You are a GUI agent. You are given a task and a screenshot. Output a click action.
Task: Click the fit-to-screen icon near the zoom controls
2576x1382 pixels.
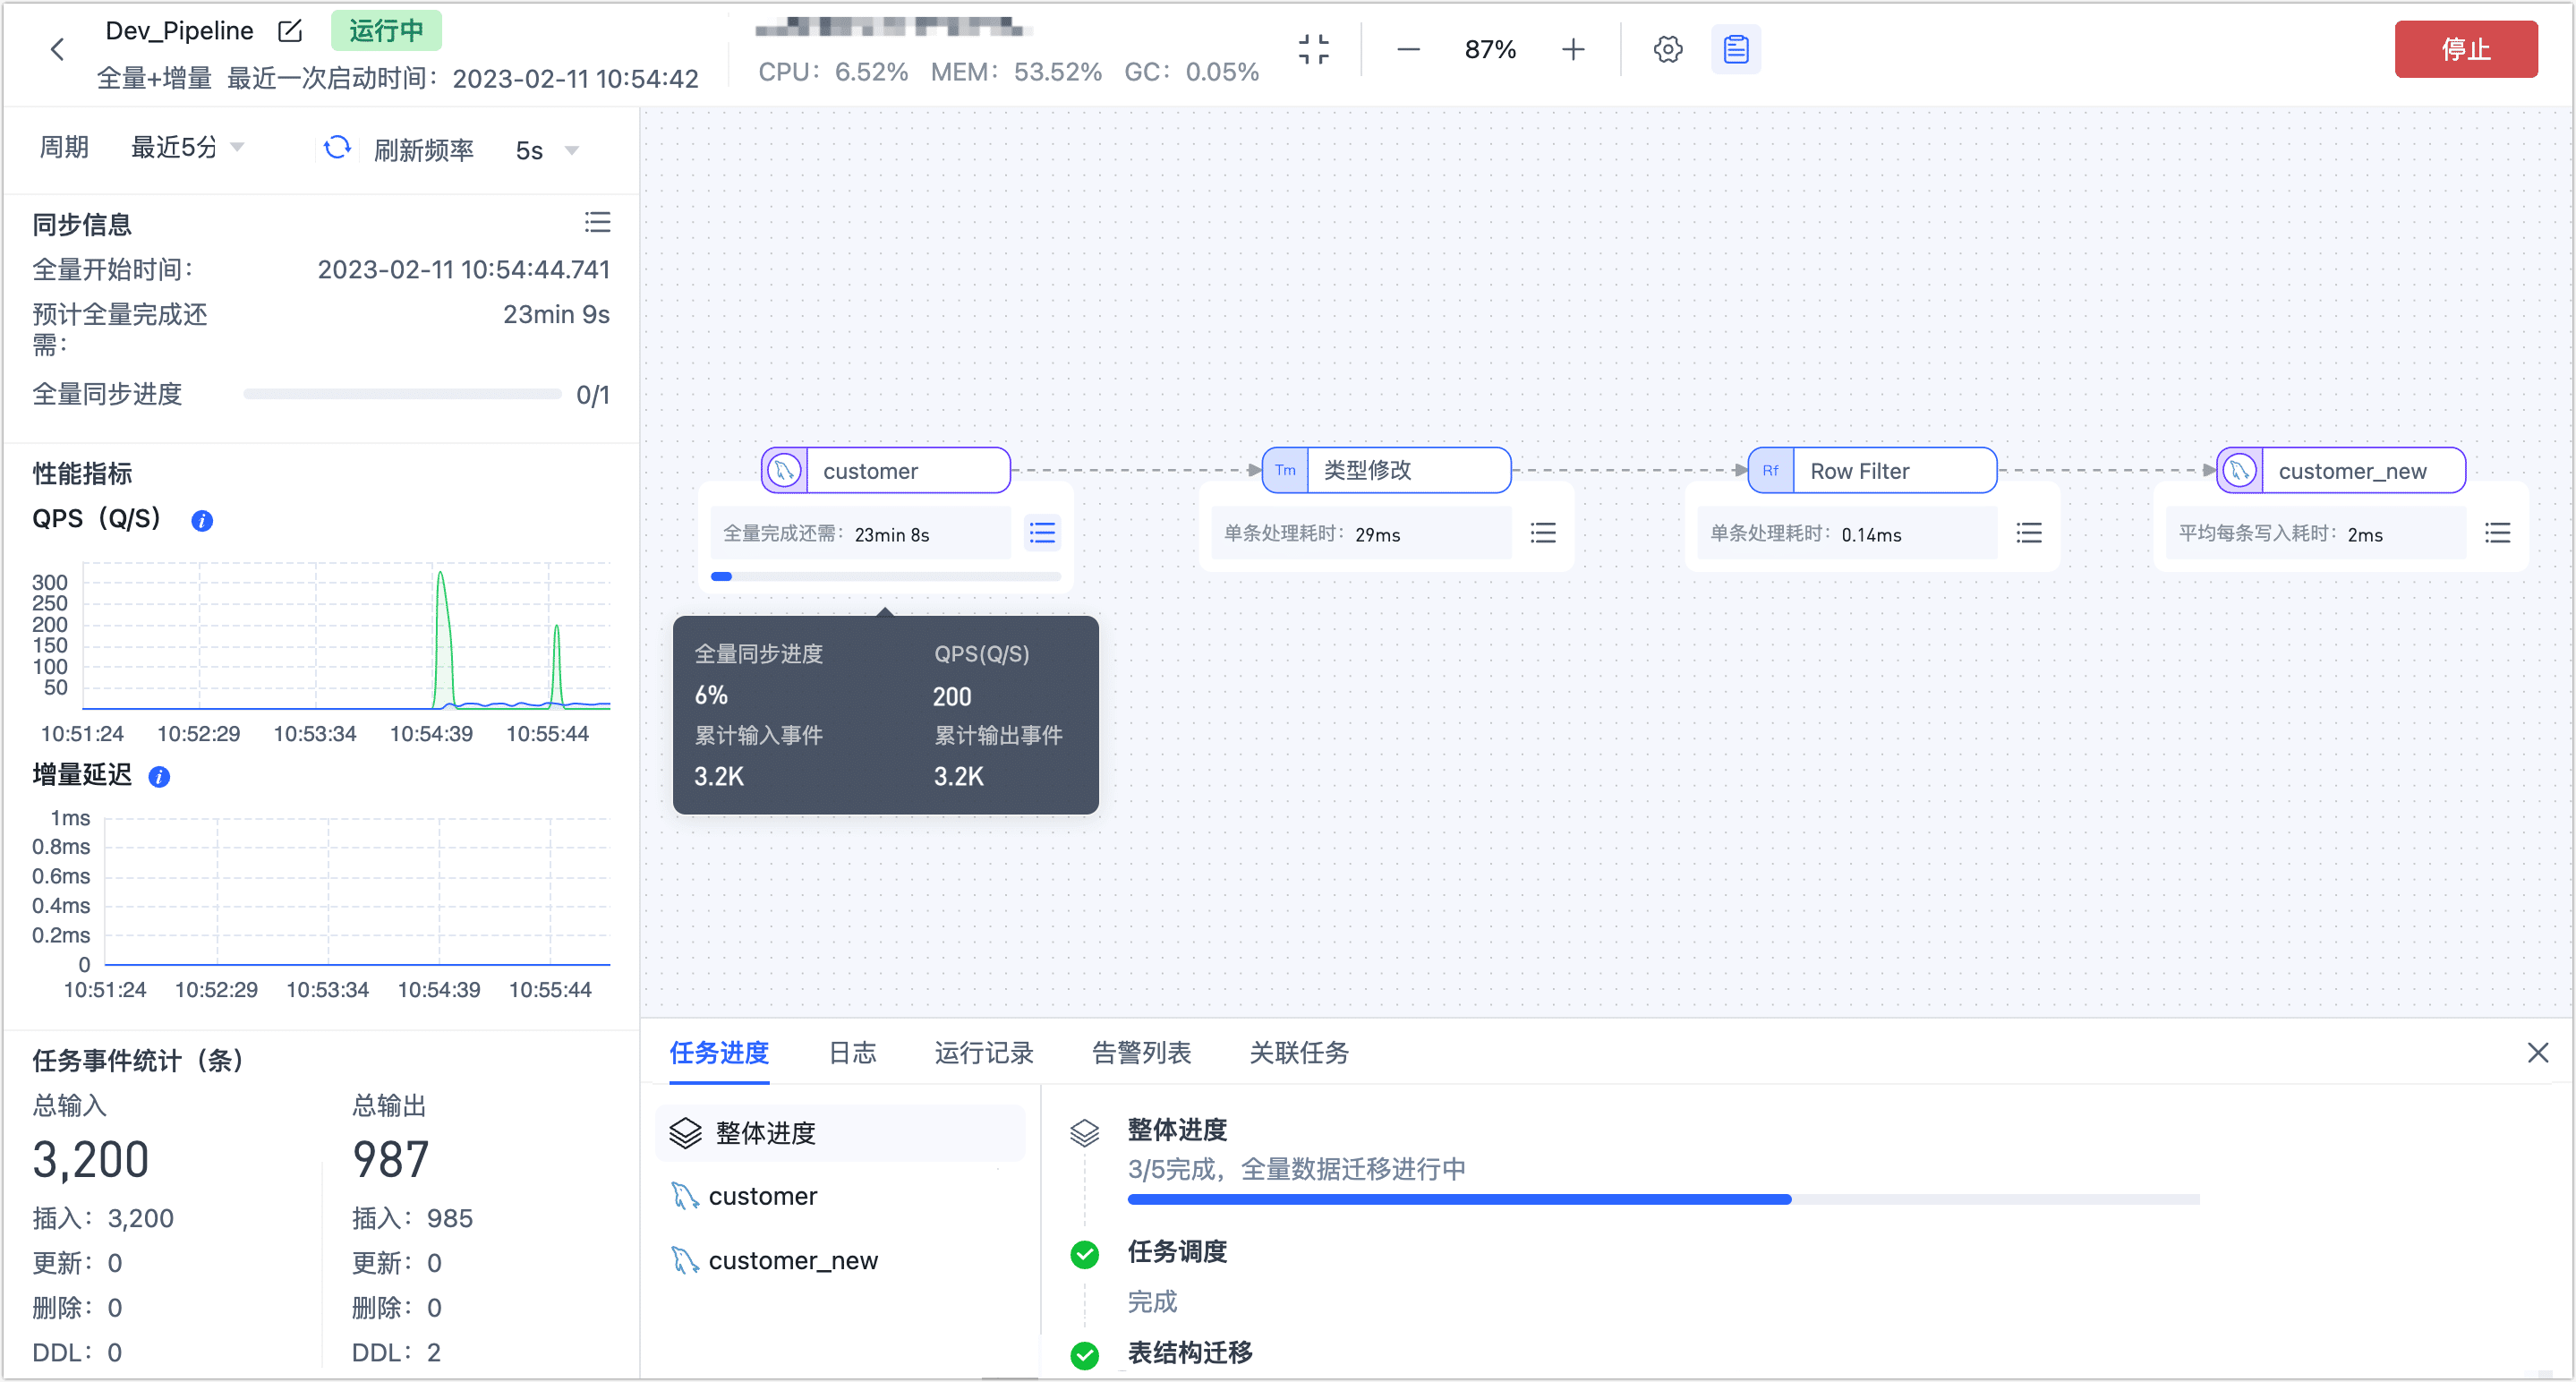(1314, 48)
